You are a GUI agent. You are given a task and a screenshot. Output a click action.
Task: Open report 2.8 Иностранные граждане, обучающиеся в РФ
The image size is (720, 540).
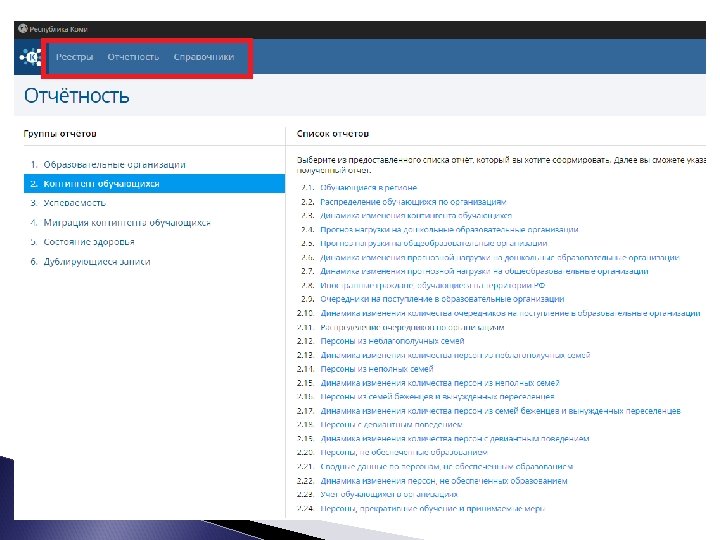pos(433,285)
